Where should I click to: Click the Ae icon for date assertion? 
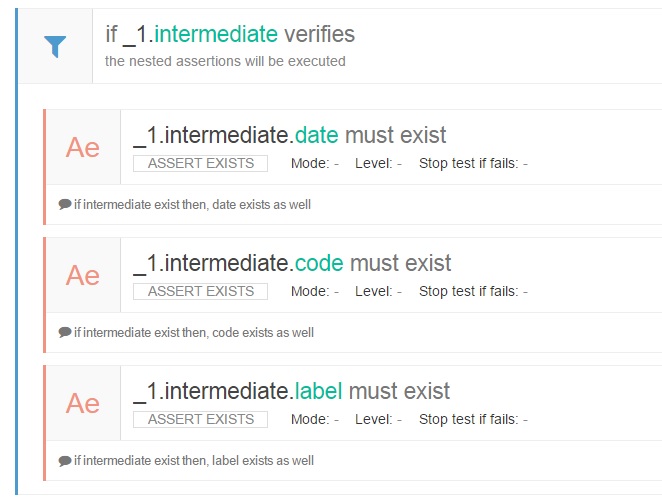click(83, 147)
